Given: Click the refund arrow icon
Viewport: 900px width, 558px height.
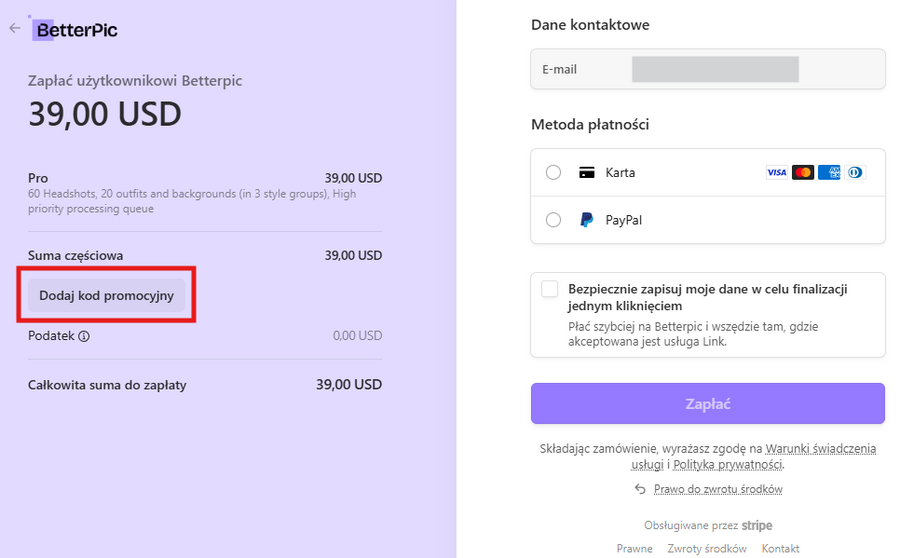Looking at the screenshot, I should coord(640,489).
